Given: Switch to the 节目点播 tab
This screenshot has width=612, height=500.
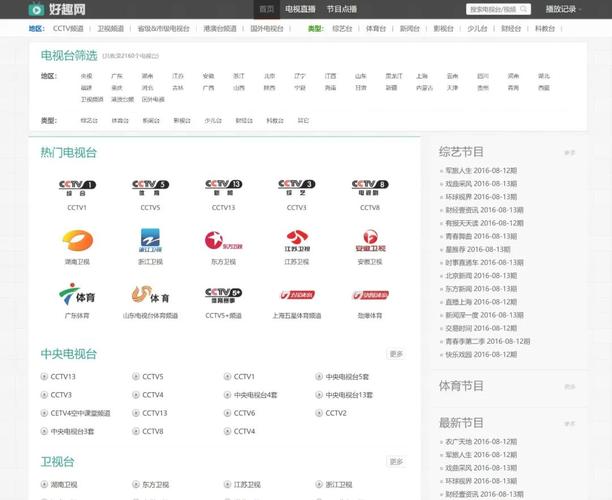Looking at the screenshot, I should point(342,9).
